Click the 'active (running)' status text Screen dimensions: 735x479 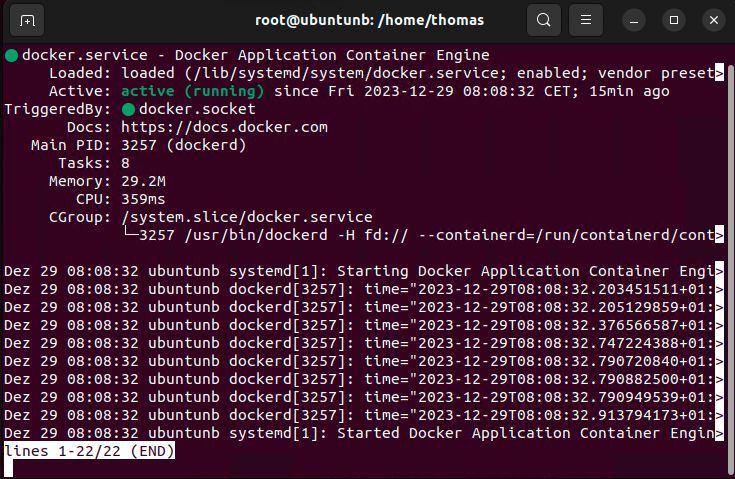[193, 91]
